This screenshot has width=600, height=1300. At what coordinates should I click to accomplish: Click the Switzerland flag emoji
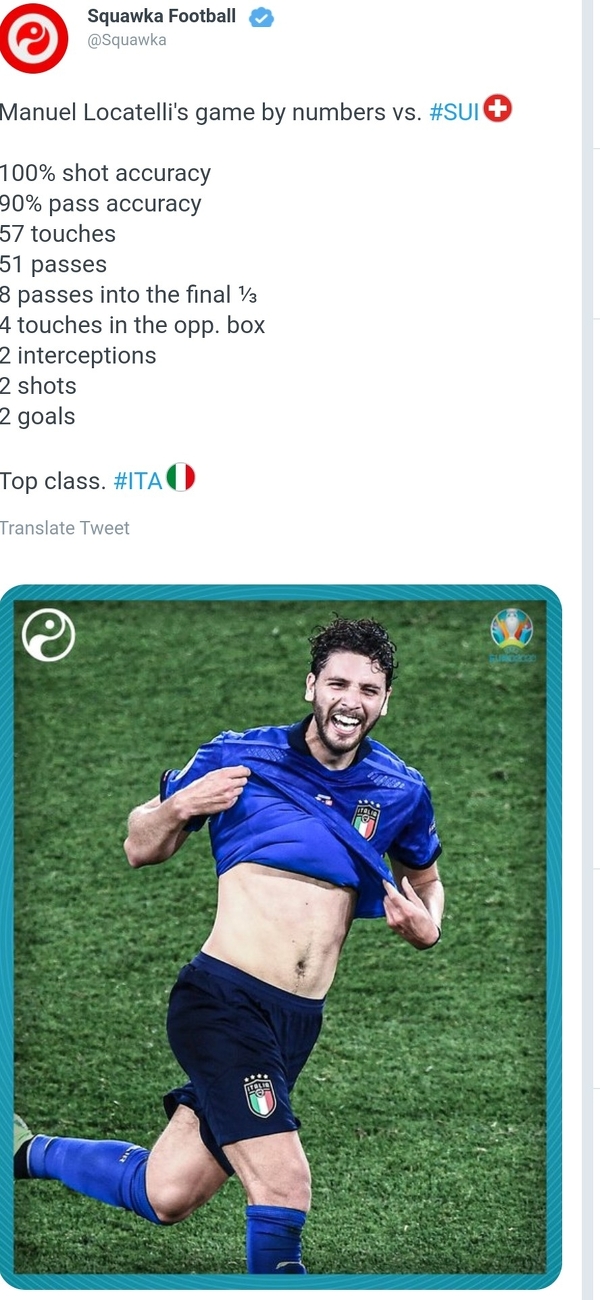pos(497,110)
